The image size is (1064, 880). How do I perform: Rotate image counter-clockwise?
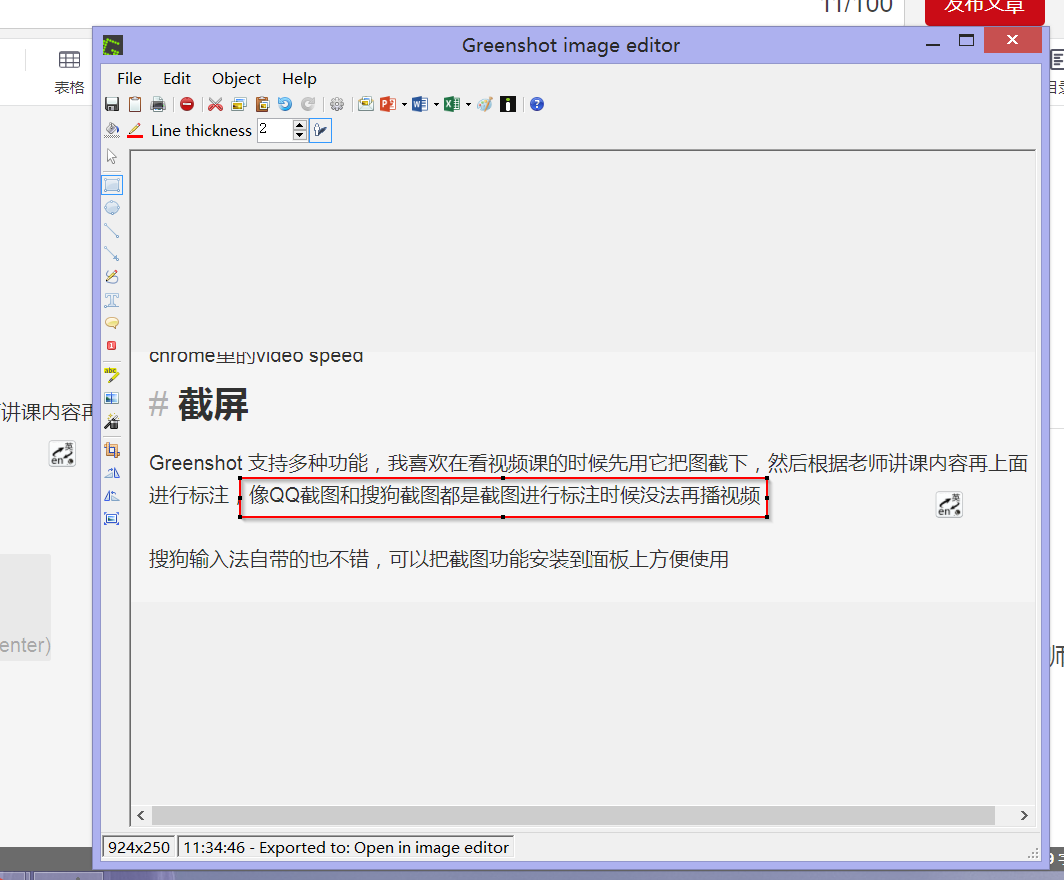click(112, 496)
